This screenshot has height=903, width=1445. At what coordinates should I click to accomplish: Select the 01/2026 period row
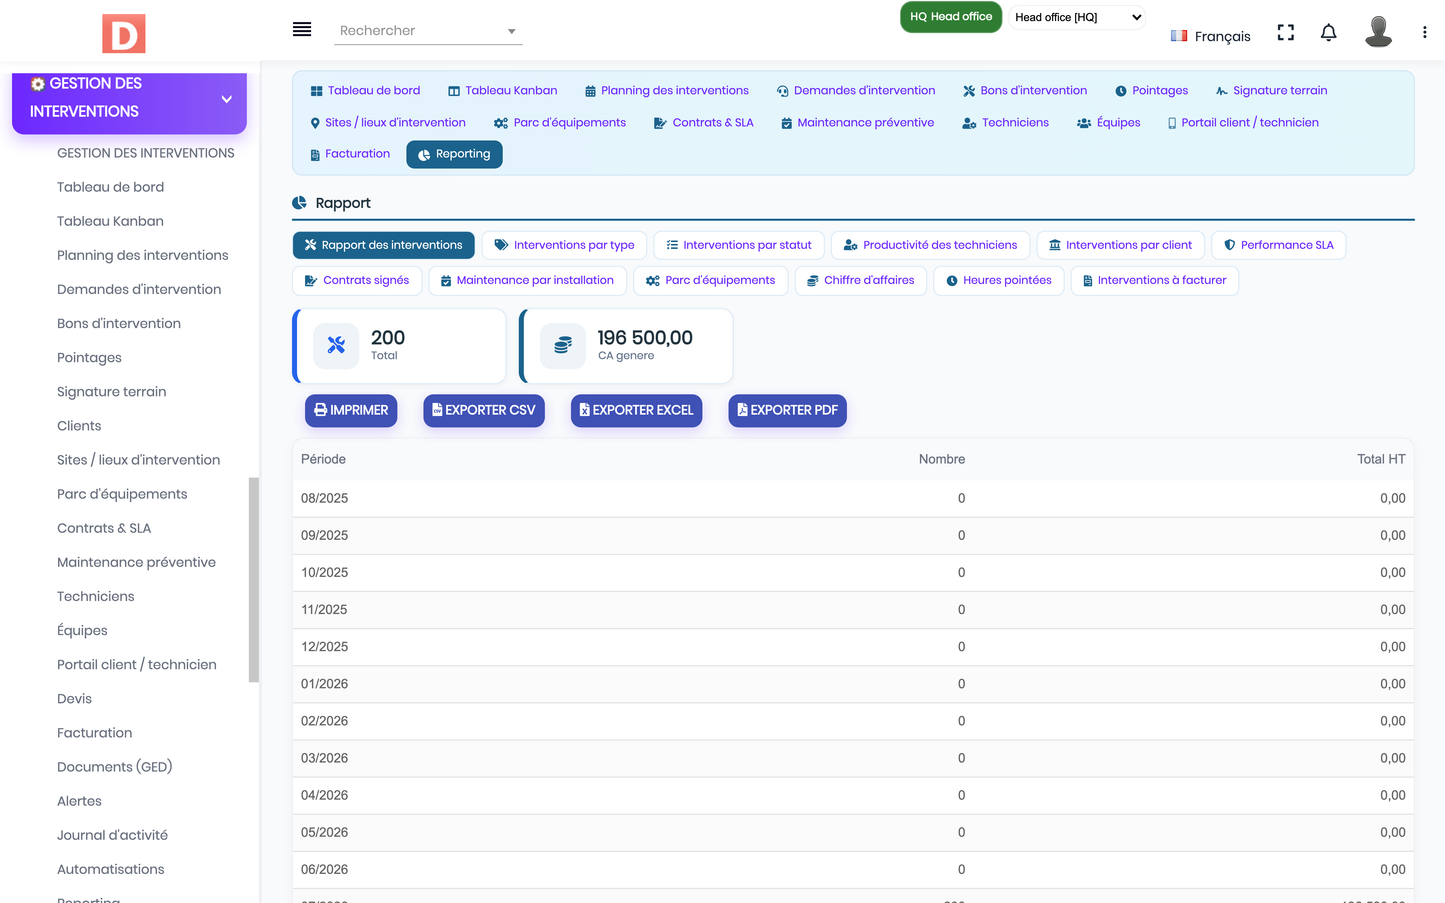853,684
